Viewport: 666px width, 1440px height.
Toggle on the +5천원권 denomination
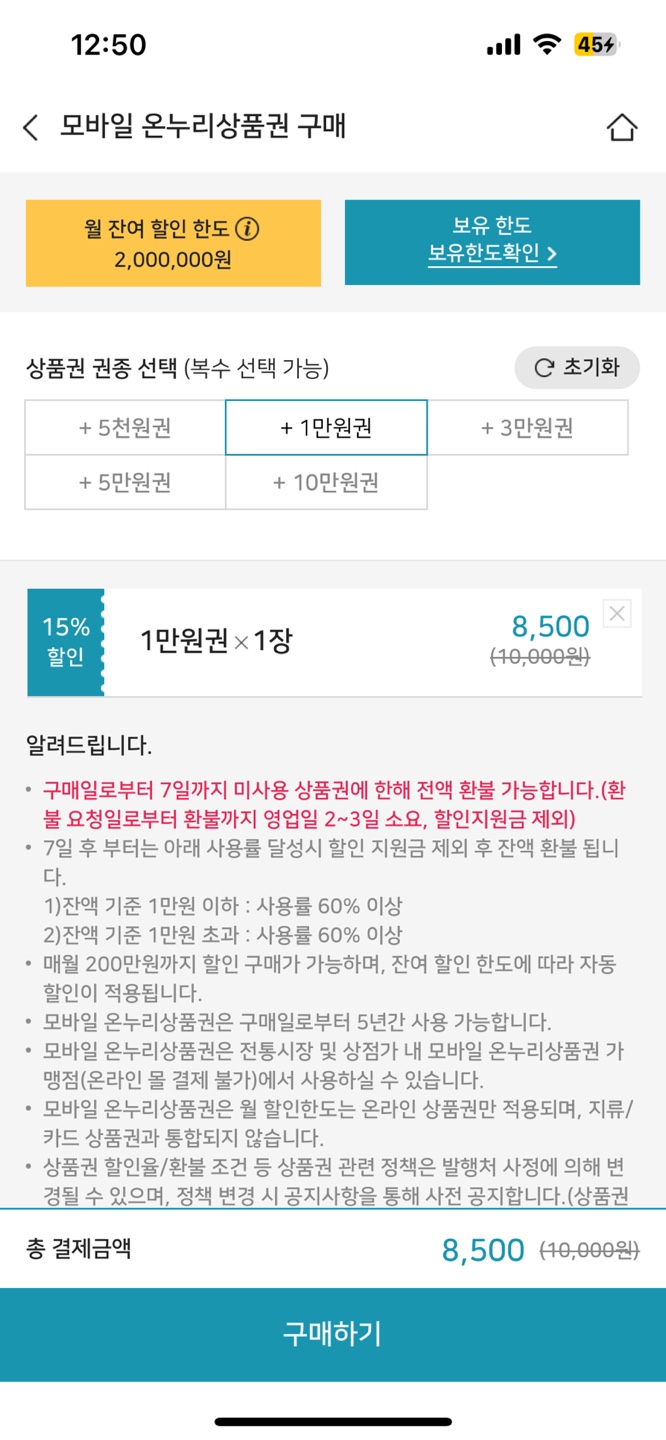click(124, 428)
